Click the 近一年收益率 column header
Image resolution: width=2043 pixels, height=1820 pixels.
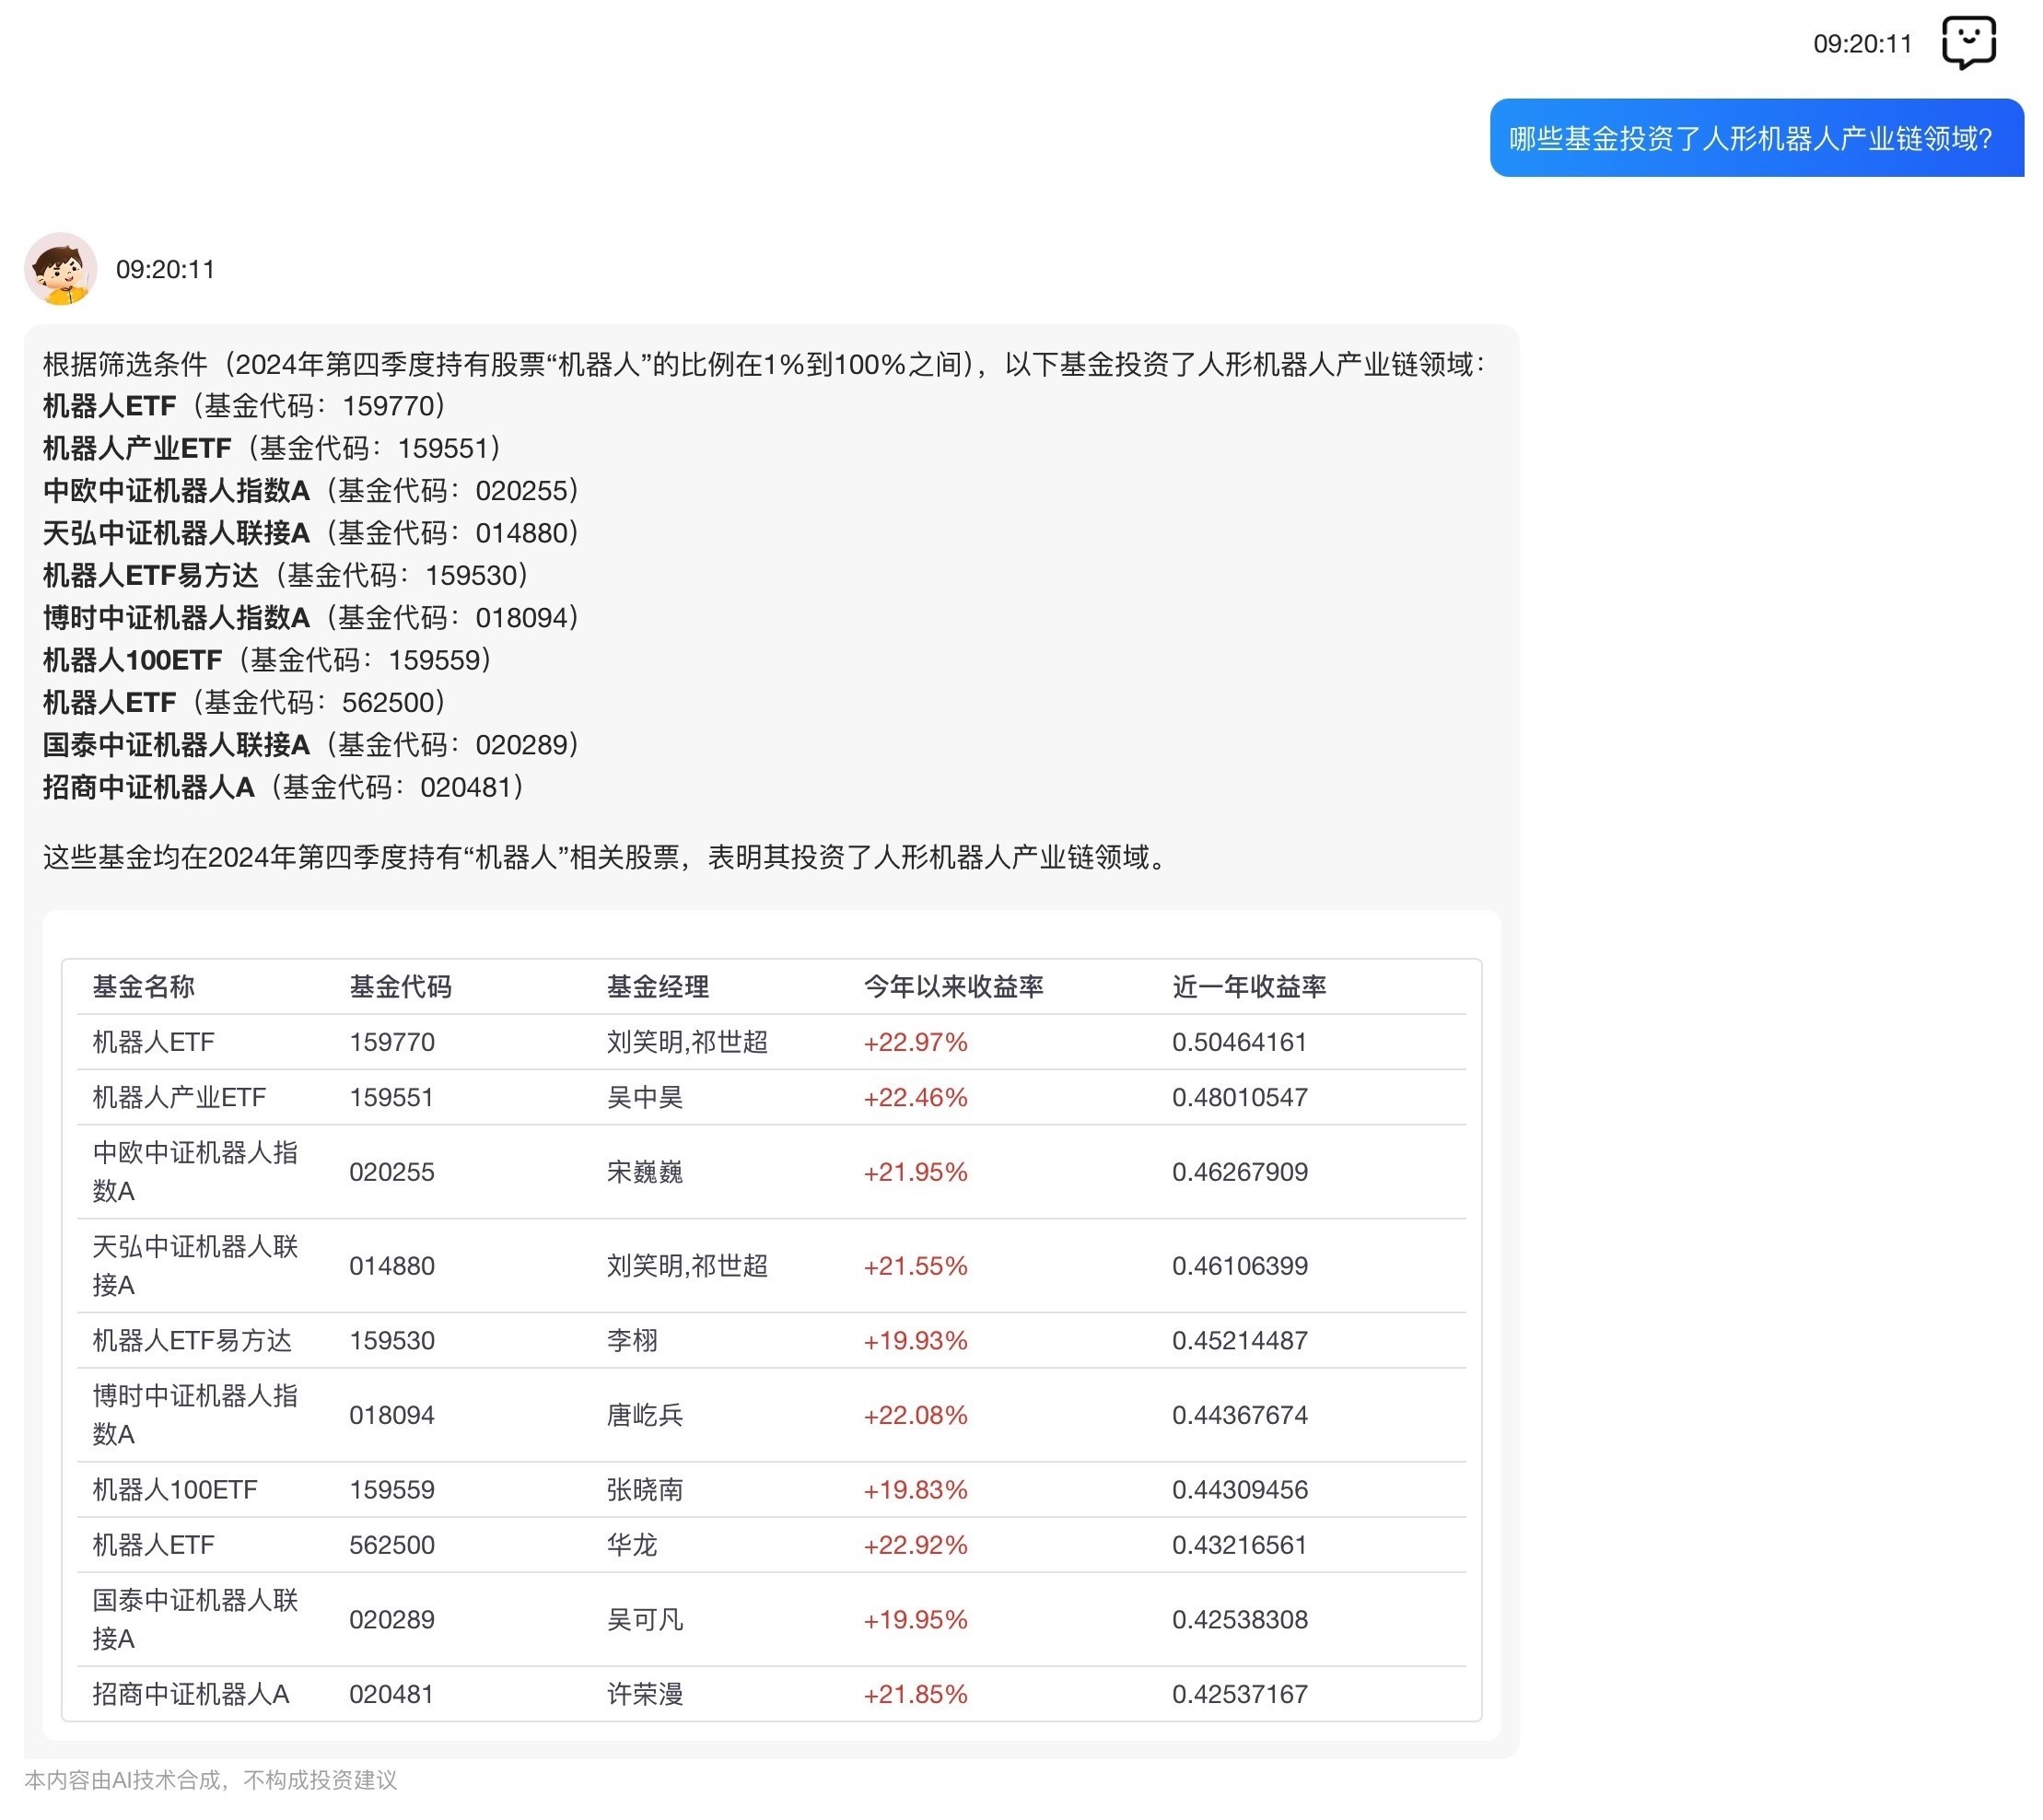pos(1249,987)
